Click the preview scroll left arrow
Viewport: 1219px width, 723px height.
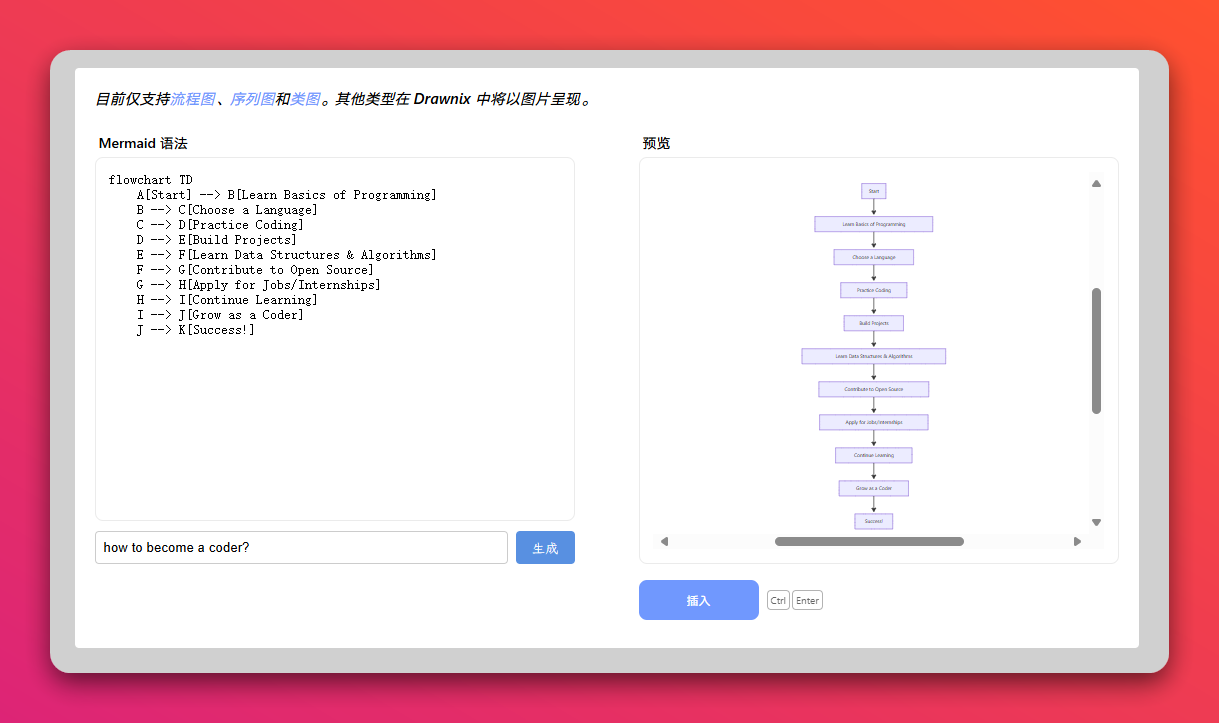[664, 542]
